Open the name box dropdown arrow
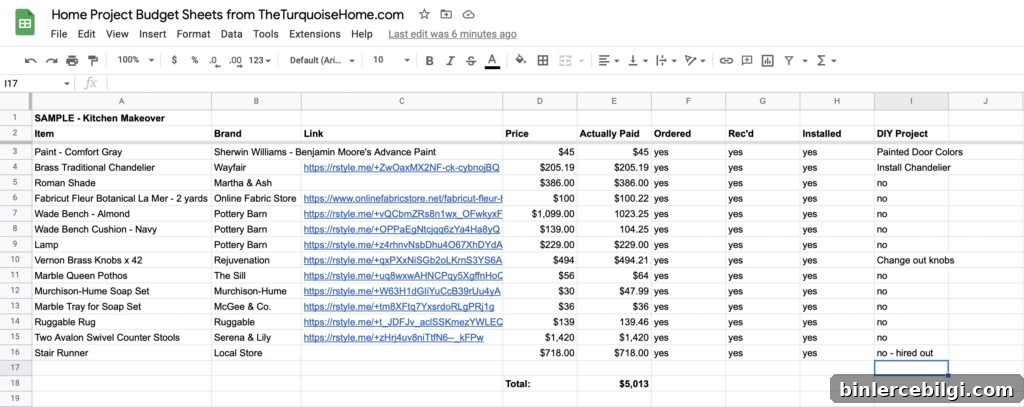This screenshot has width=1024, height=407. pyautogui.click(x=67, y=84)
